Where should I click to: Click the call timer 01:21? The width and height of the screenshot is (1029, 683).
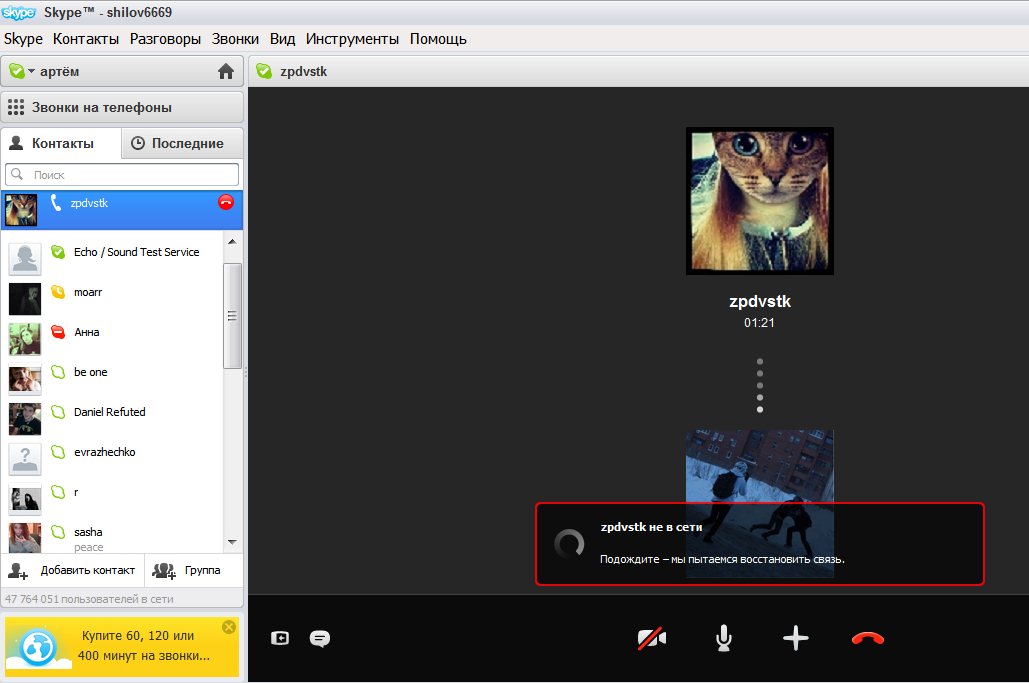(759, 323)
